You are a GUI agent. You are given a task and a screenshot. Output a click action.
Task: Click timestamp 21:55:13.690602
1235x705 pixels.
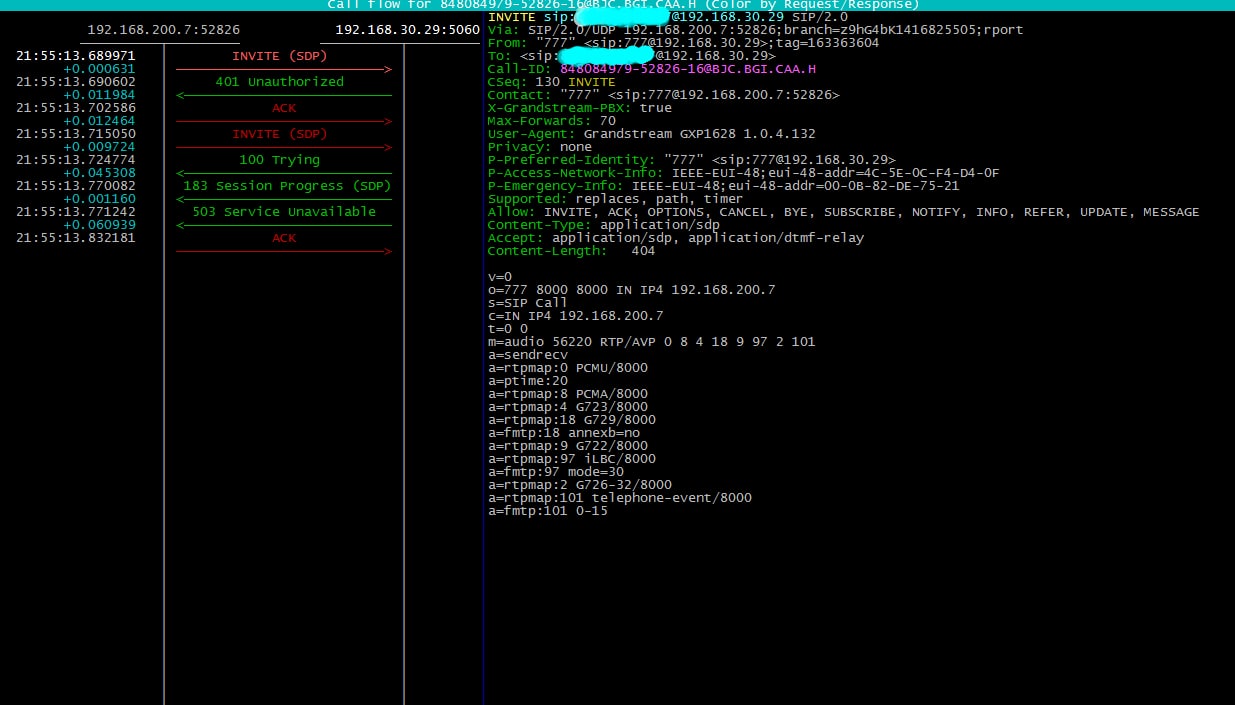click(x=76, y=82)
